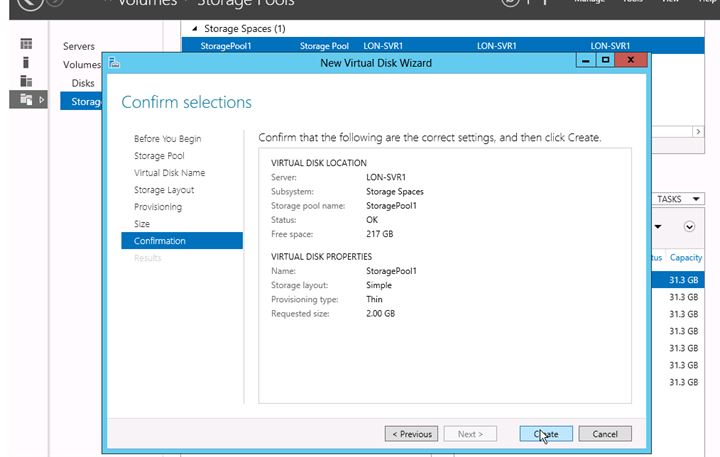Viewport: 720px width, 457px height.
Task: Expand the panel with circled chevron button
Action: 689,226
